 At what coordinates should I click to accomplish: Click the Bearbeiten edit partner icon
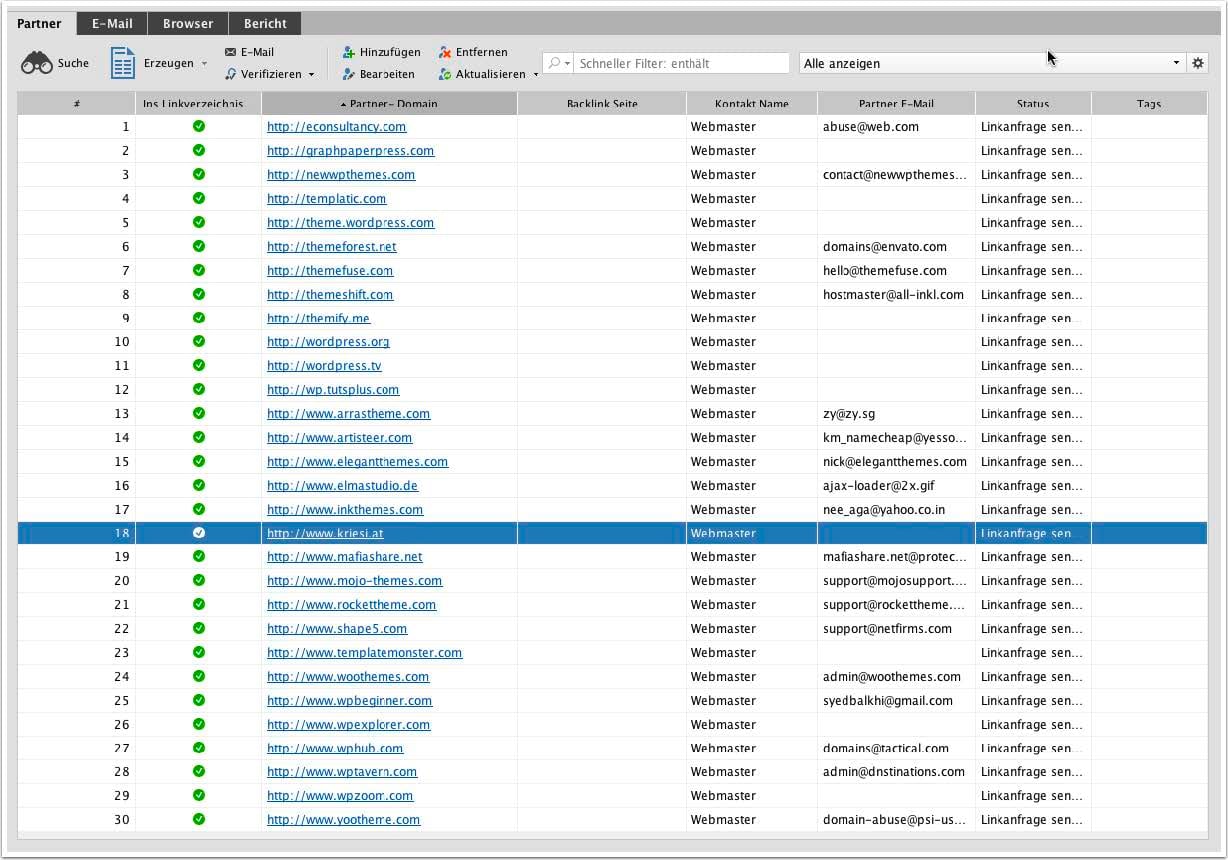tap(349, 74)
